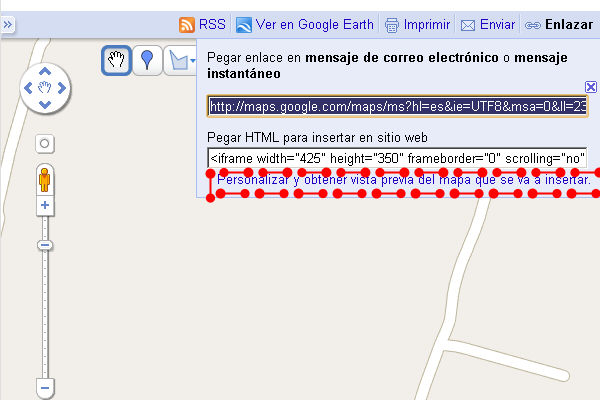The width and height of the screenshot is (600, 400).
Task: Select the placemark marker tool
Action: [147, 60]
